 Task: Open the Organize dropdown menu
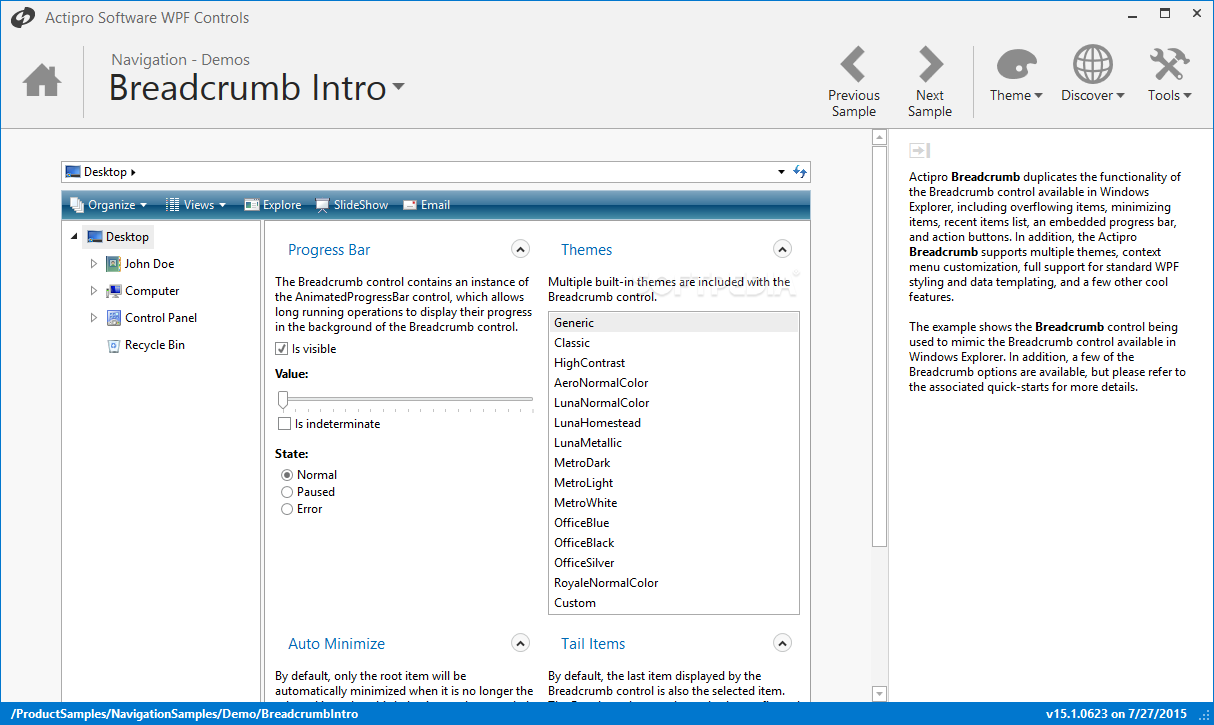point(108,205)
